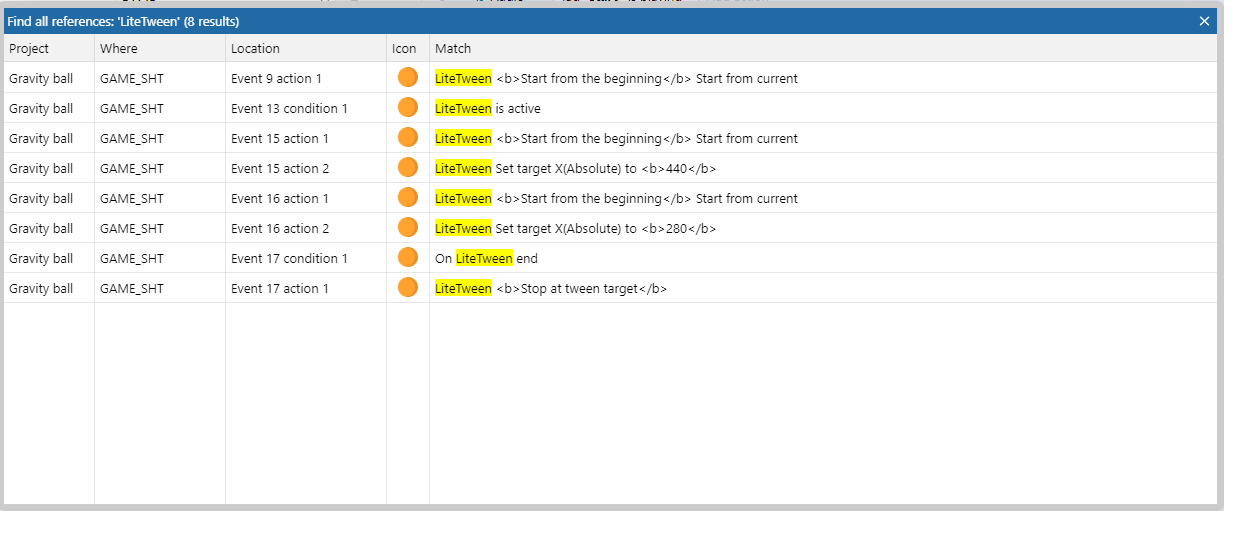Click the LiteTween icon for Event 17 action 1
Screen dimensions: 1247x541
407,288
